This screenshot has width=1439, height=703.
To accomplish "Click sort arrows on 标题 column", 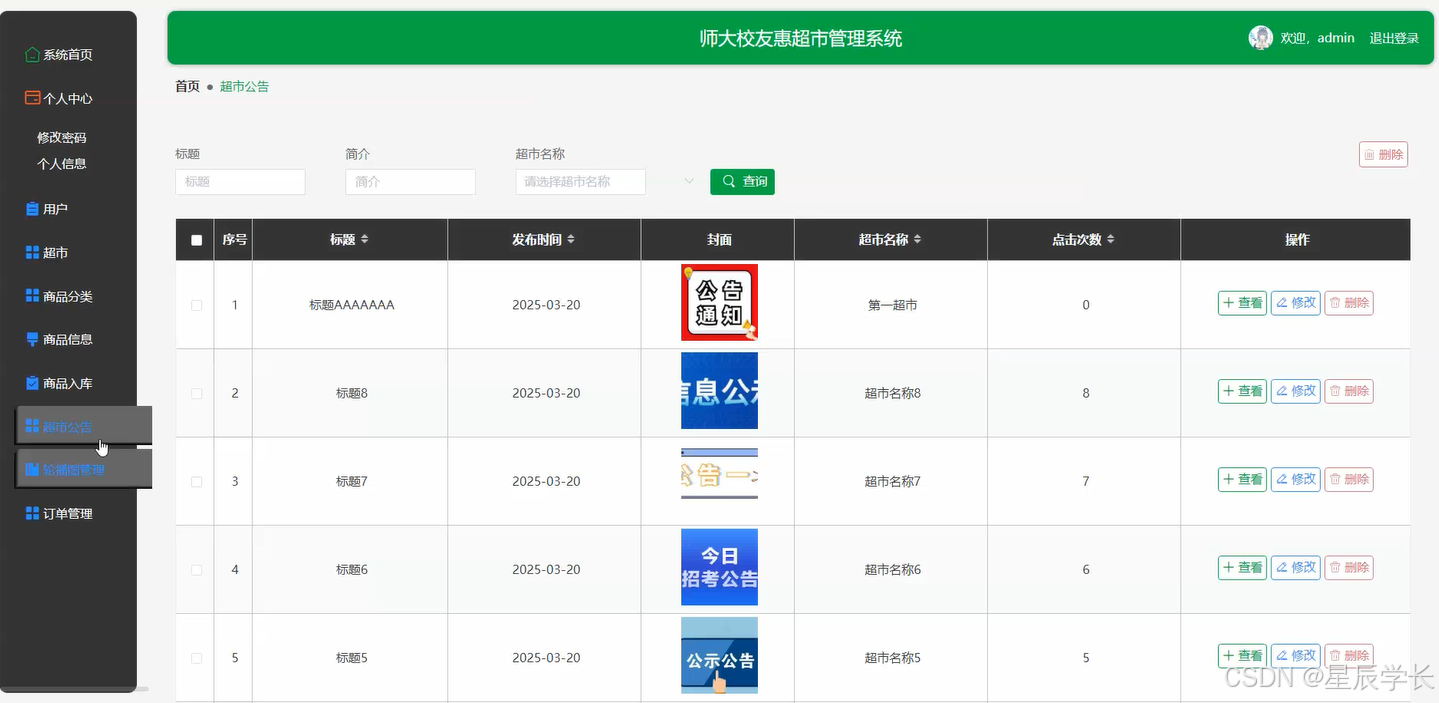I will [365, 239].
